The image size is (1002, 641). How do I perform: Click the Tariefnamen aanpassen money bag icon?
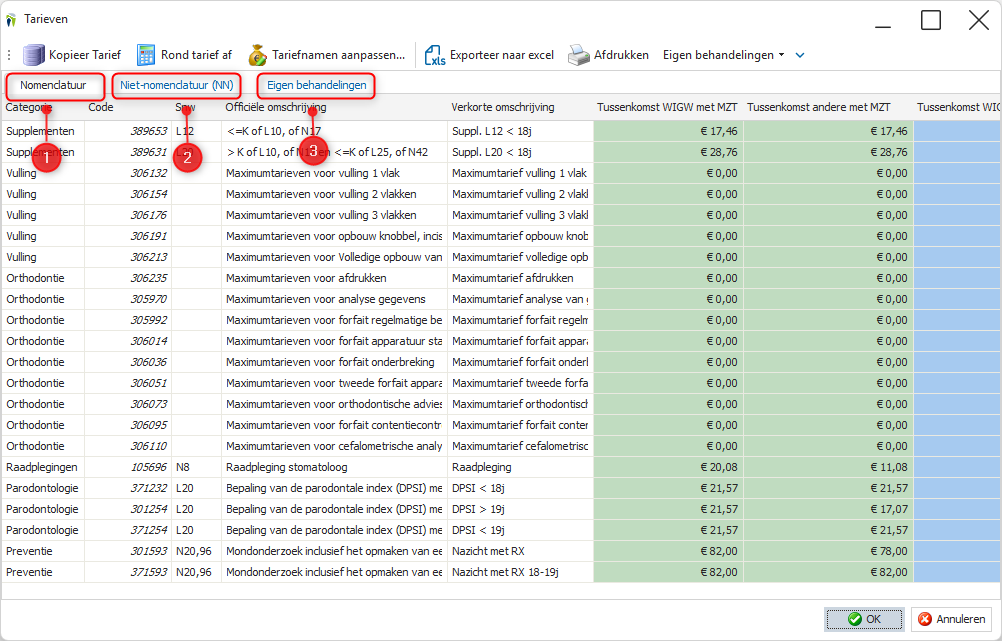[257, 55]
